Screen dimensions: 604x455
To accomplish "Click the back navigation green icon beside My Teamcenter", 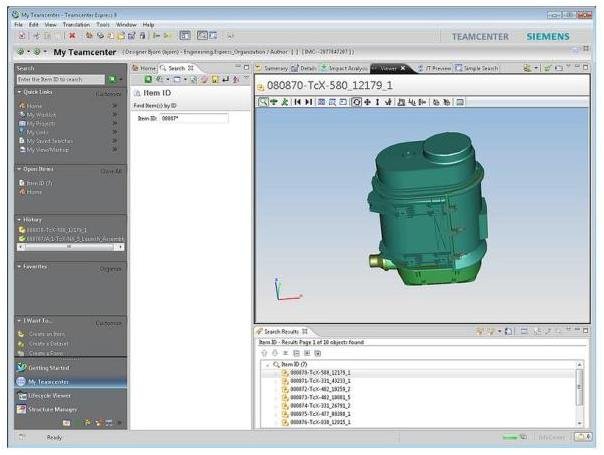I will point(21,52).
